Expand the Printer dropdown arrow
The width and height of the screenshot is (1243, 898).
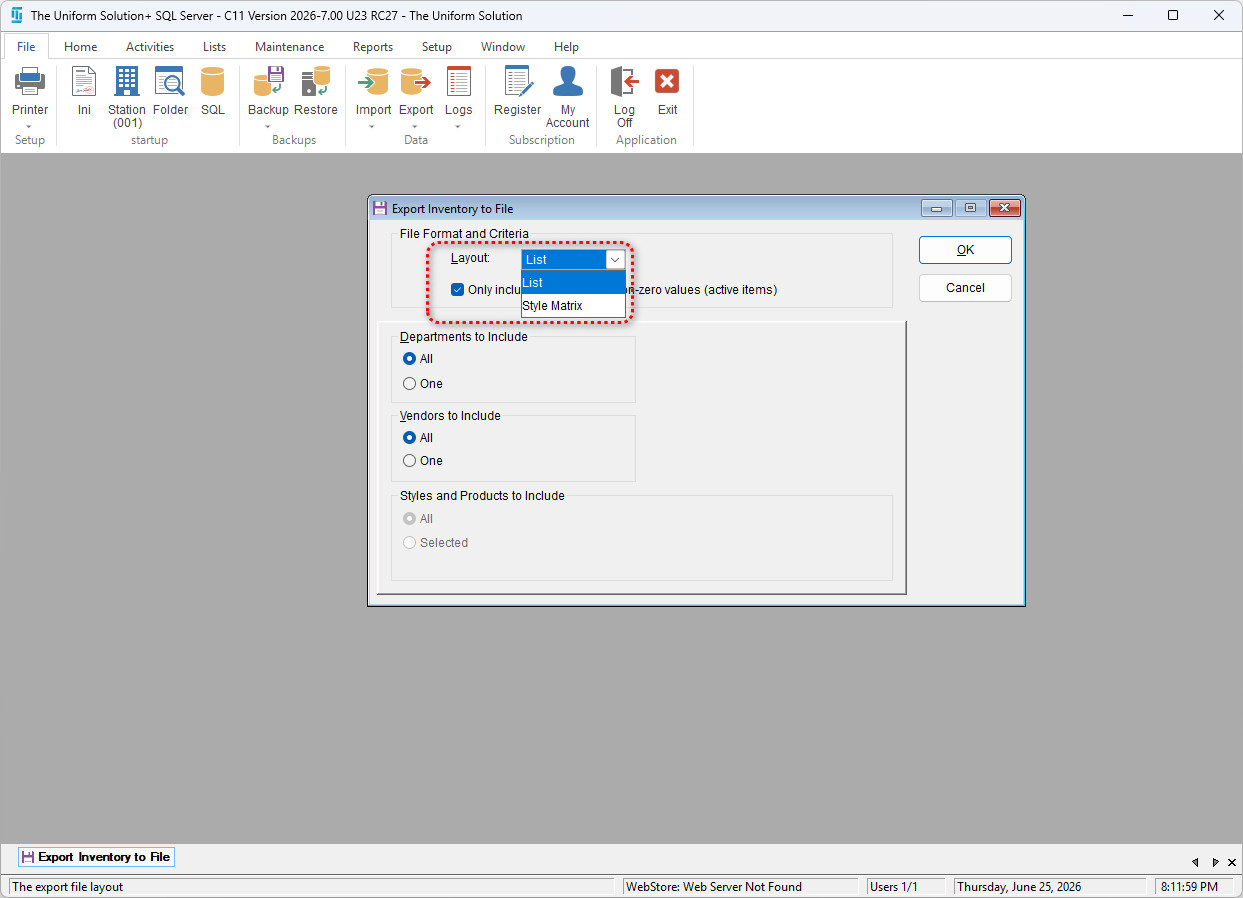click(x=30, y=126)
